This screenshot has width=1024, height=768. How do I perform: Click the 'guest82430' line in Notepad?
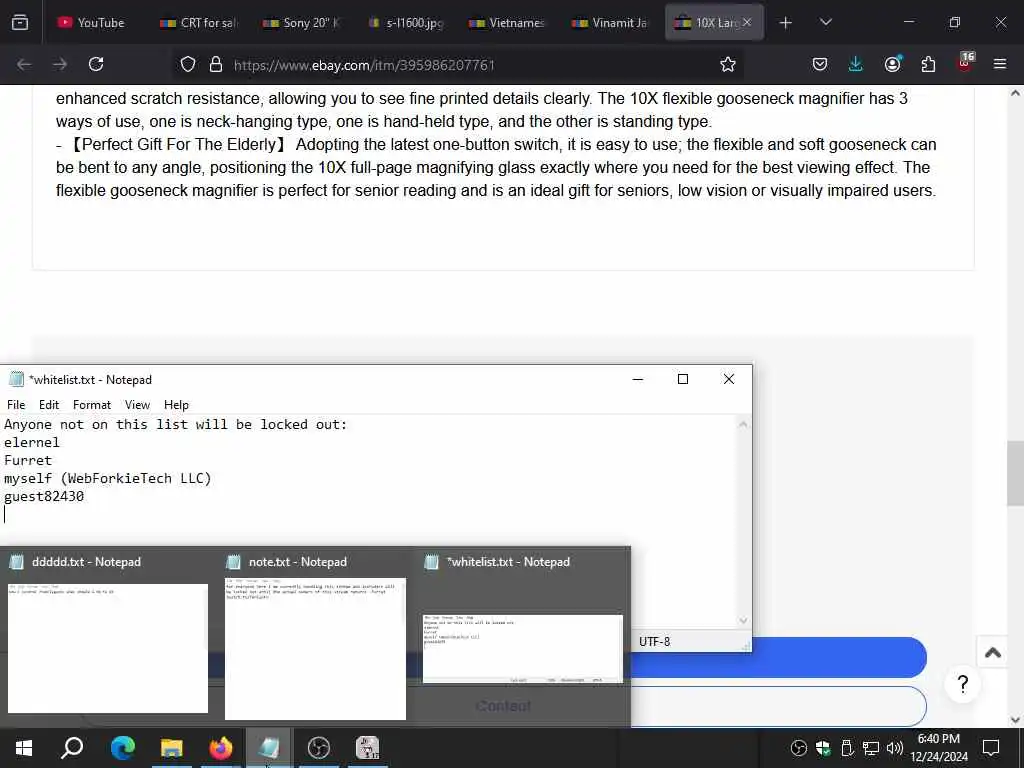(44, 496)
